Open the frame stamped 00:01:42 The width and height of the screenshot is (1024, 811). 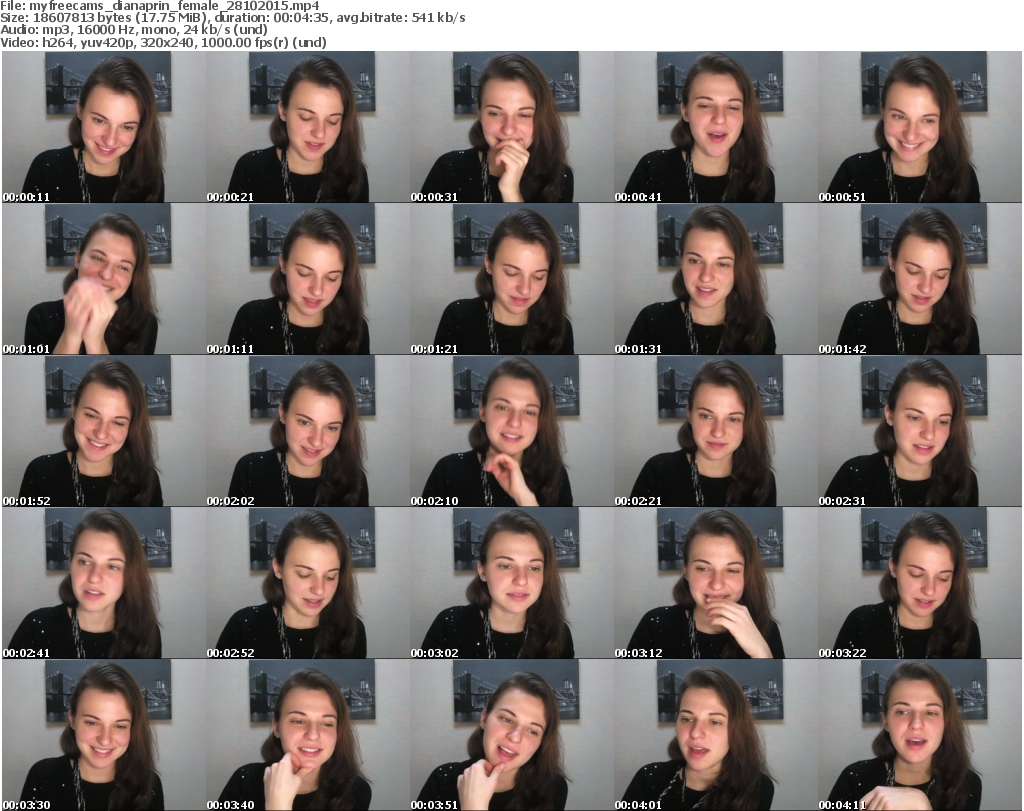tap(920, 279)
